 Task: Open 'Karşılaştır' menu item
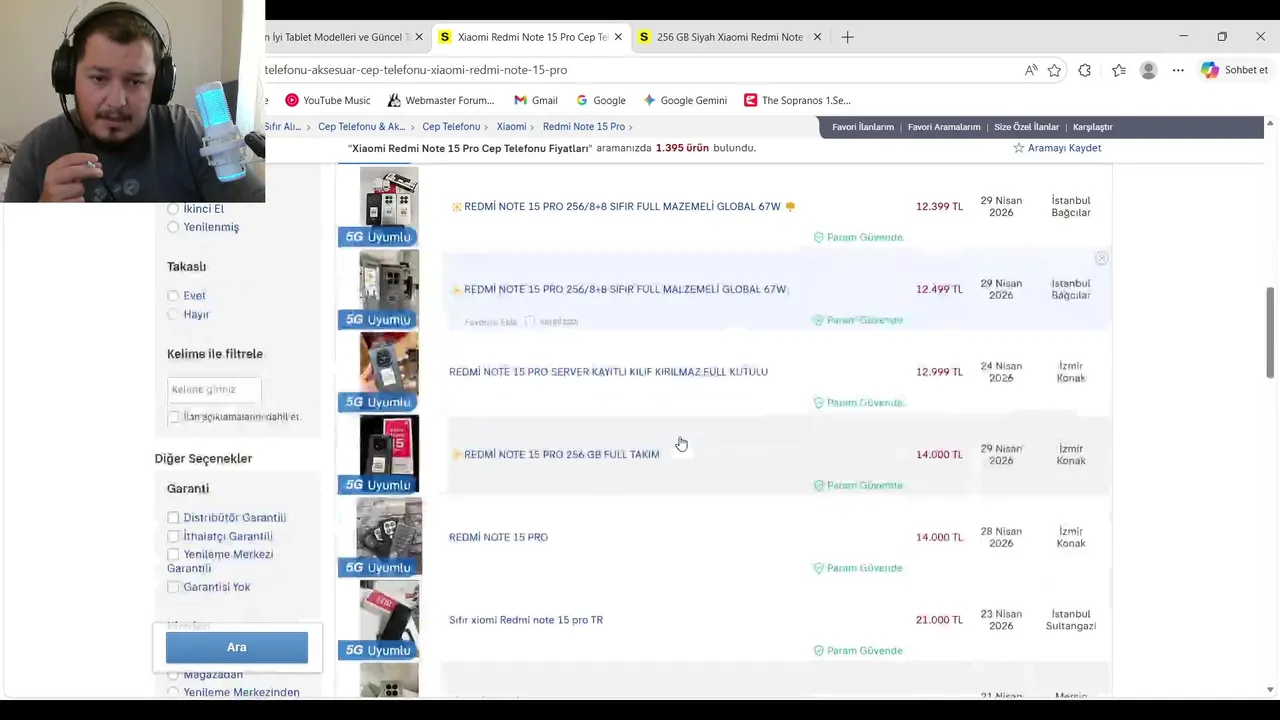pos(1092,127)
